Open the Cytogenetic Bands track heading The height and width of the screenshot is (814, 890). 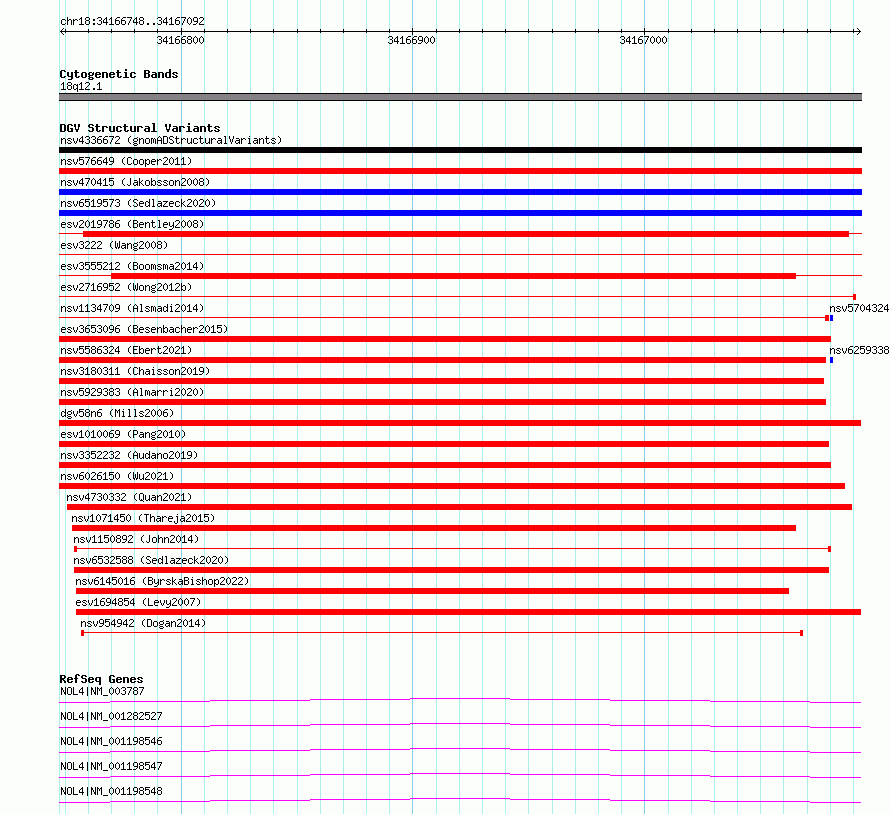119,74
